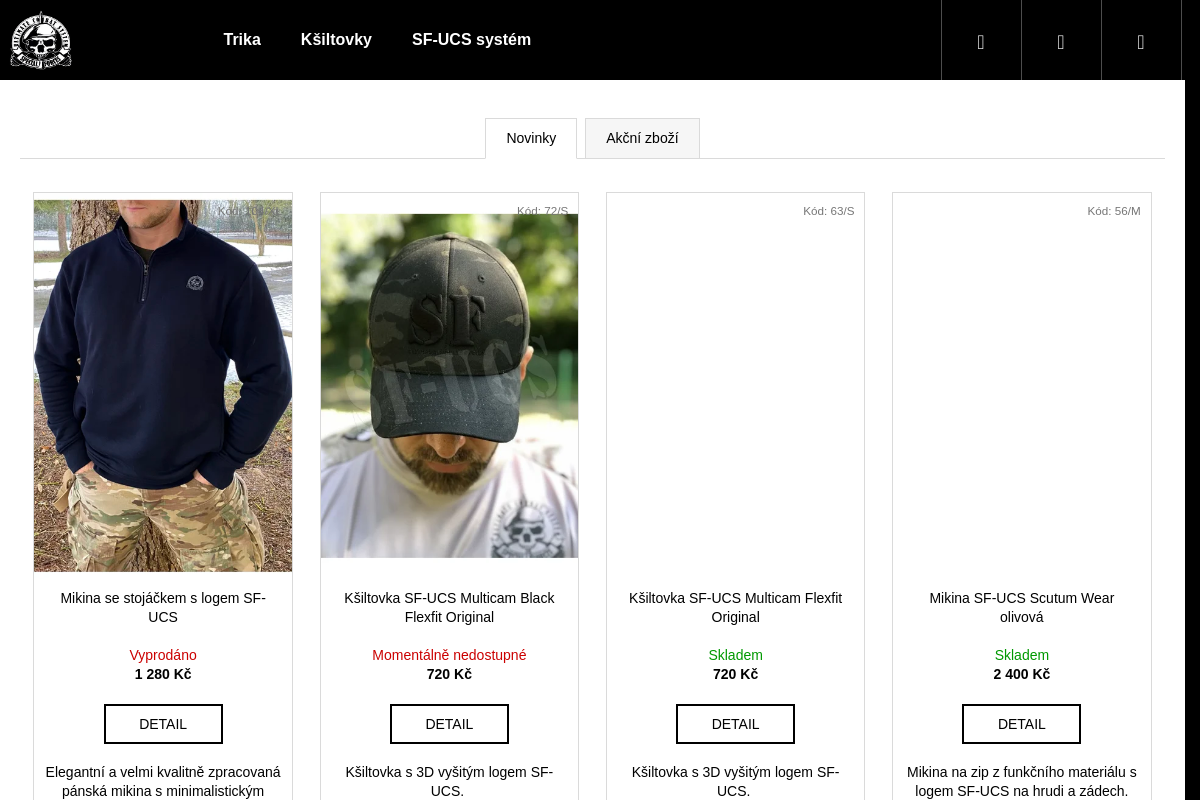Click description starting Elegantní a velmi kvalitně
Image resolution: width=1200 pixels, height=800 pixels.
[x=163, y=781]
